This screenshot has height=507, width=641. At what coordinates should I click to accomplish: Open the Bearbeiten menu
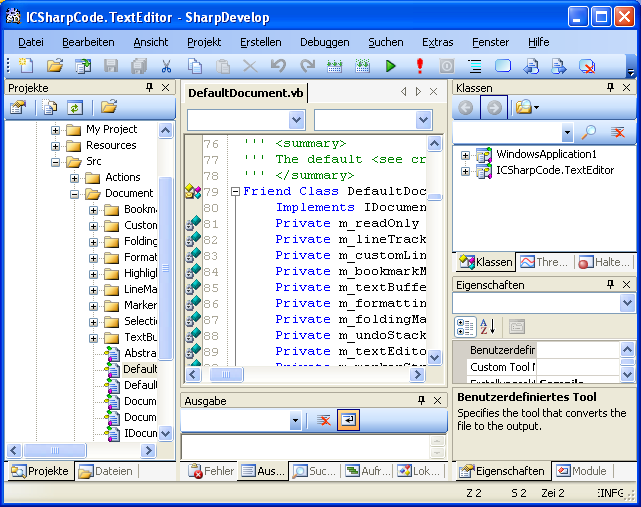[x=88, y=42]
